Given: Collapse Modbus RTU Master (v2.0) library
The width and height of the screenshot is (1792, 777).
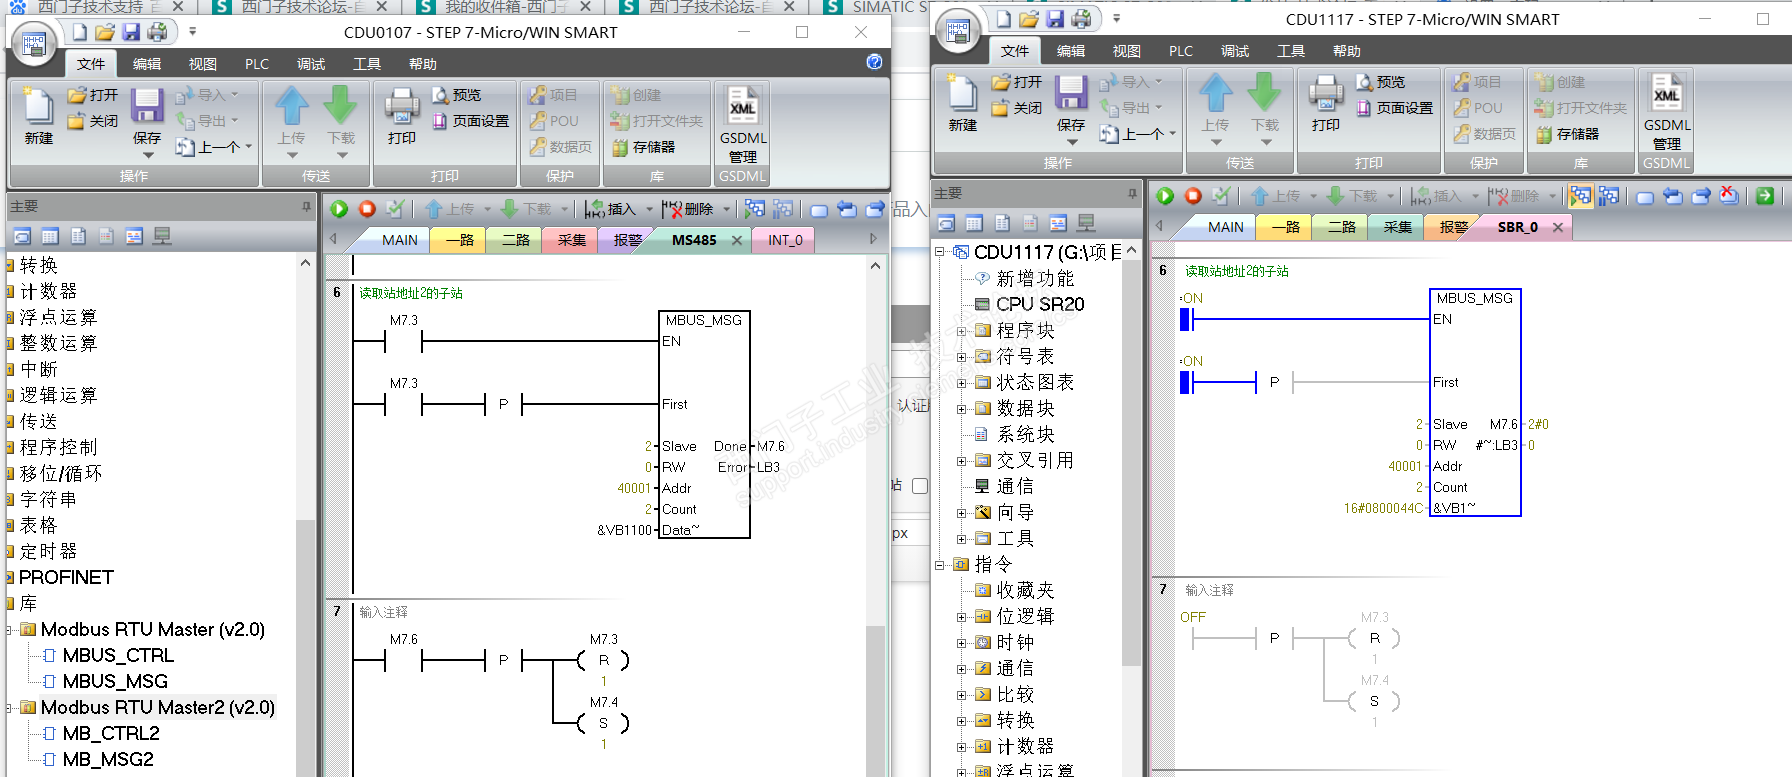Looking at the screenshot, I should pyautogui.click(x=10, y=630).
